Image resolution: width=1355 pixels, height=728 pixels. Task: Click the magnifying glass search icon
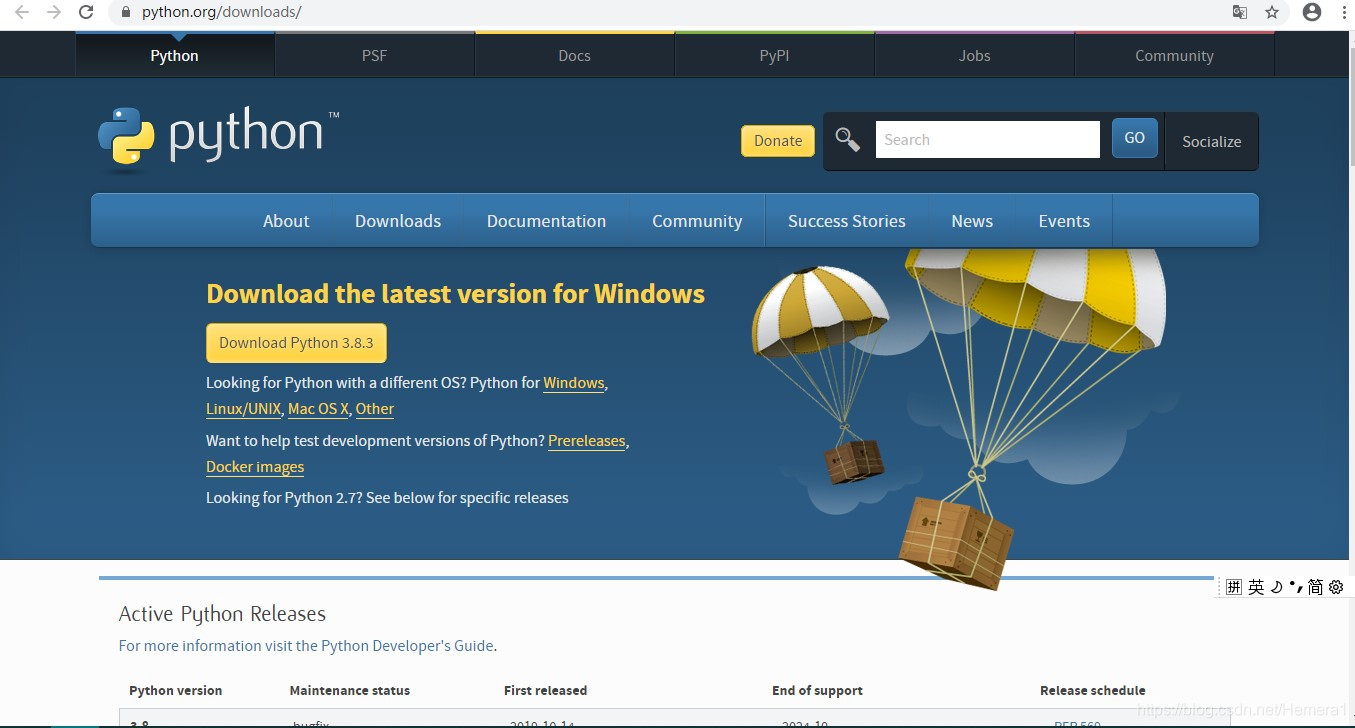click(x=848, y=140)
